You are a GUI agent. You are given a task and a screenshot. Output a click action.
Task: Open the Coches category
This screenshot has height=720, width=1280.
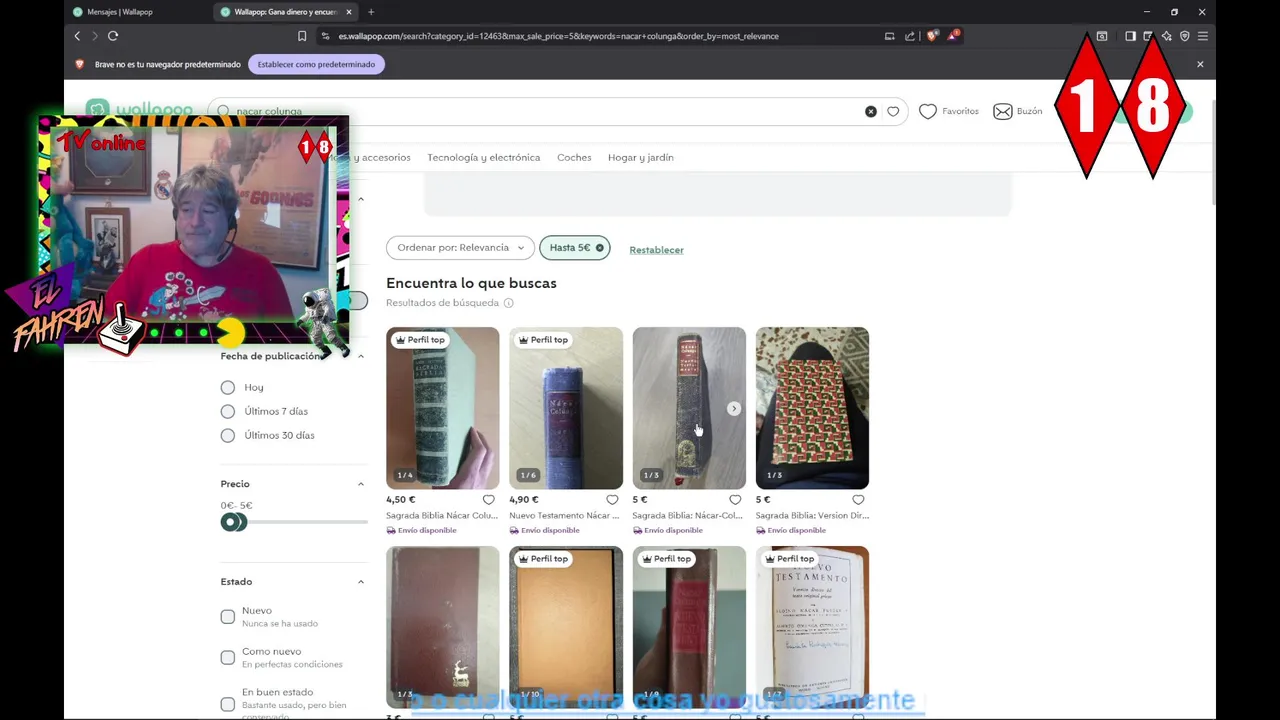pyautogui.click(x=574, y=157)
